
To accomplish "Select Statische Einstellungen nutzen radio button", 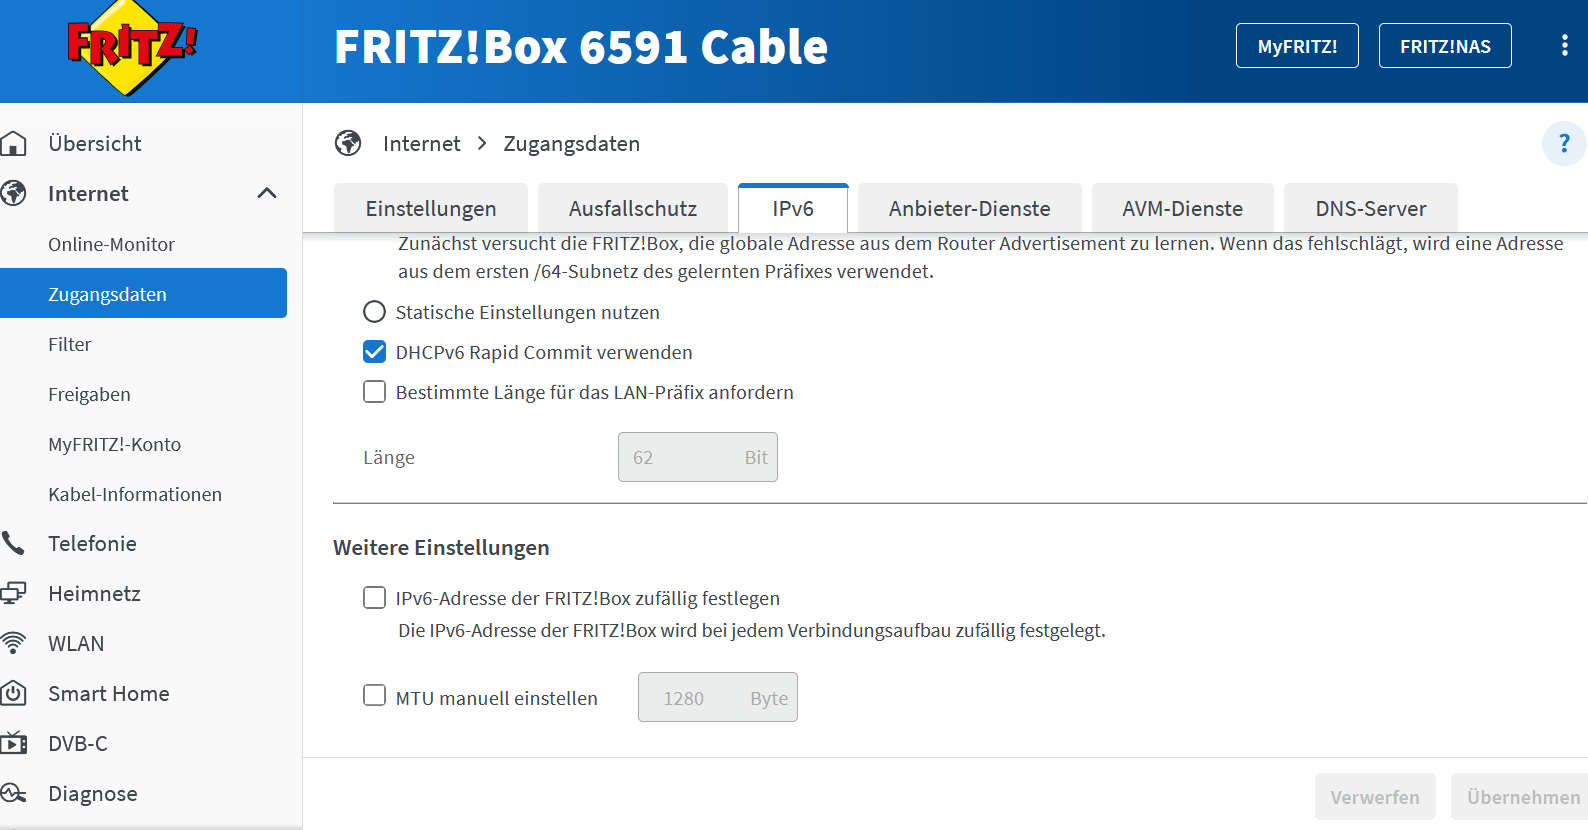I will [374, 312].
